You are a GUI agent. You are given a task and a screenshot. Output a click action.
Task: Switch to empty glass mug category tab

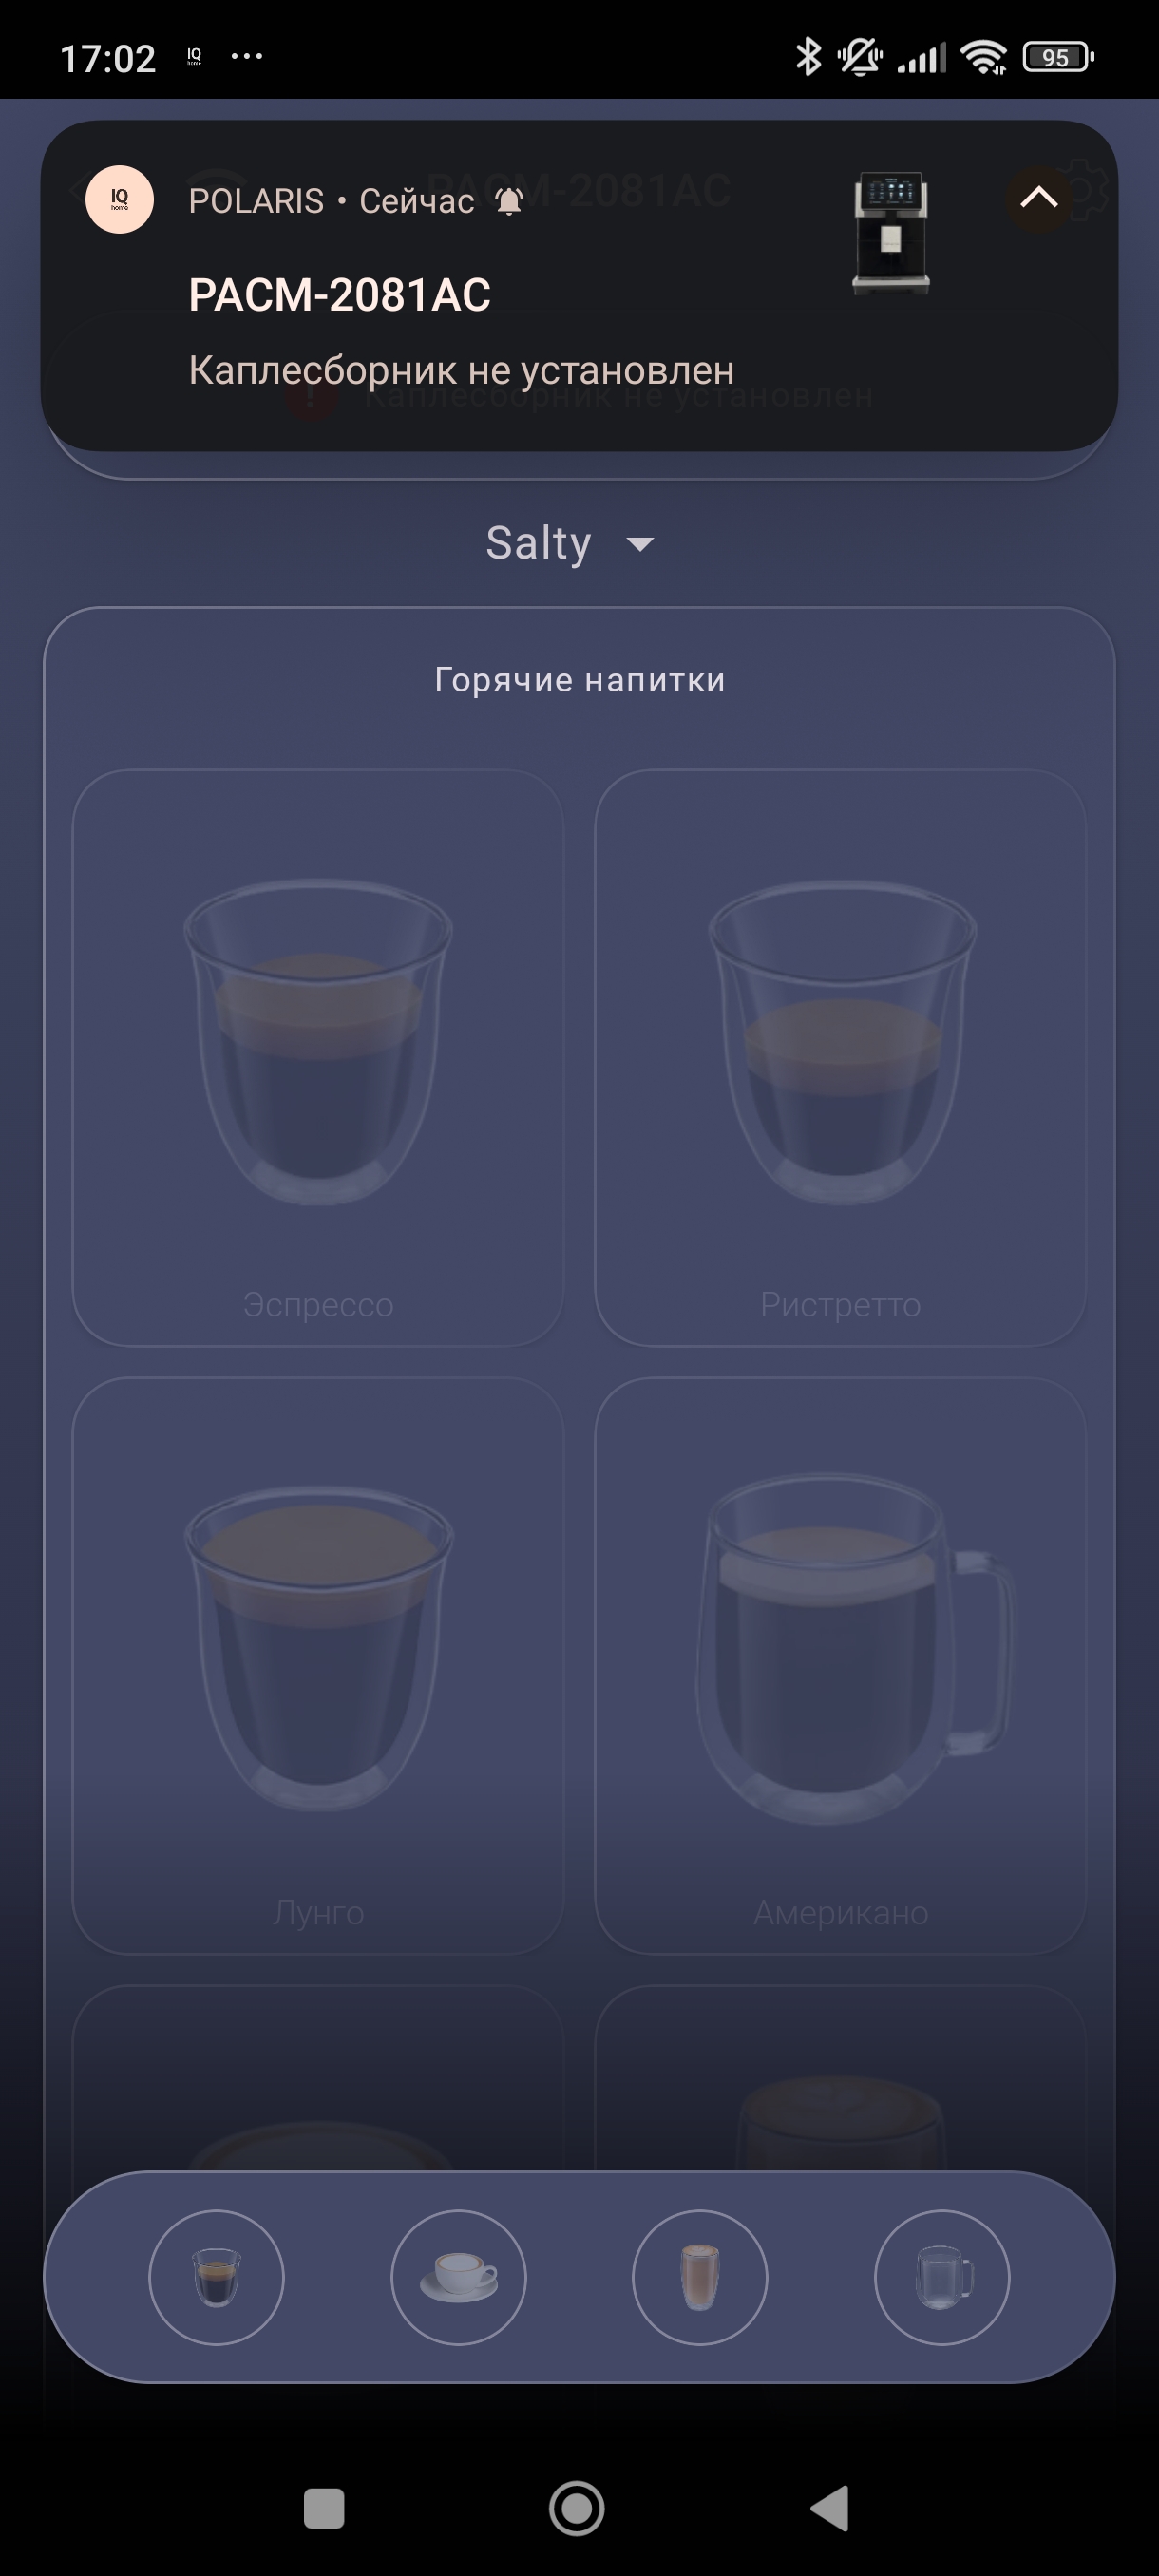[x=942, y=2277]
